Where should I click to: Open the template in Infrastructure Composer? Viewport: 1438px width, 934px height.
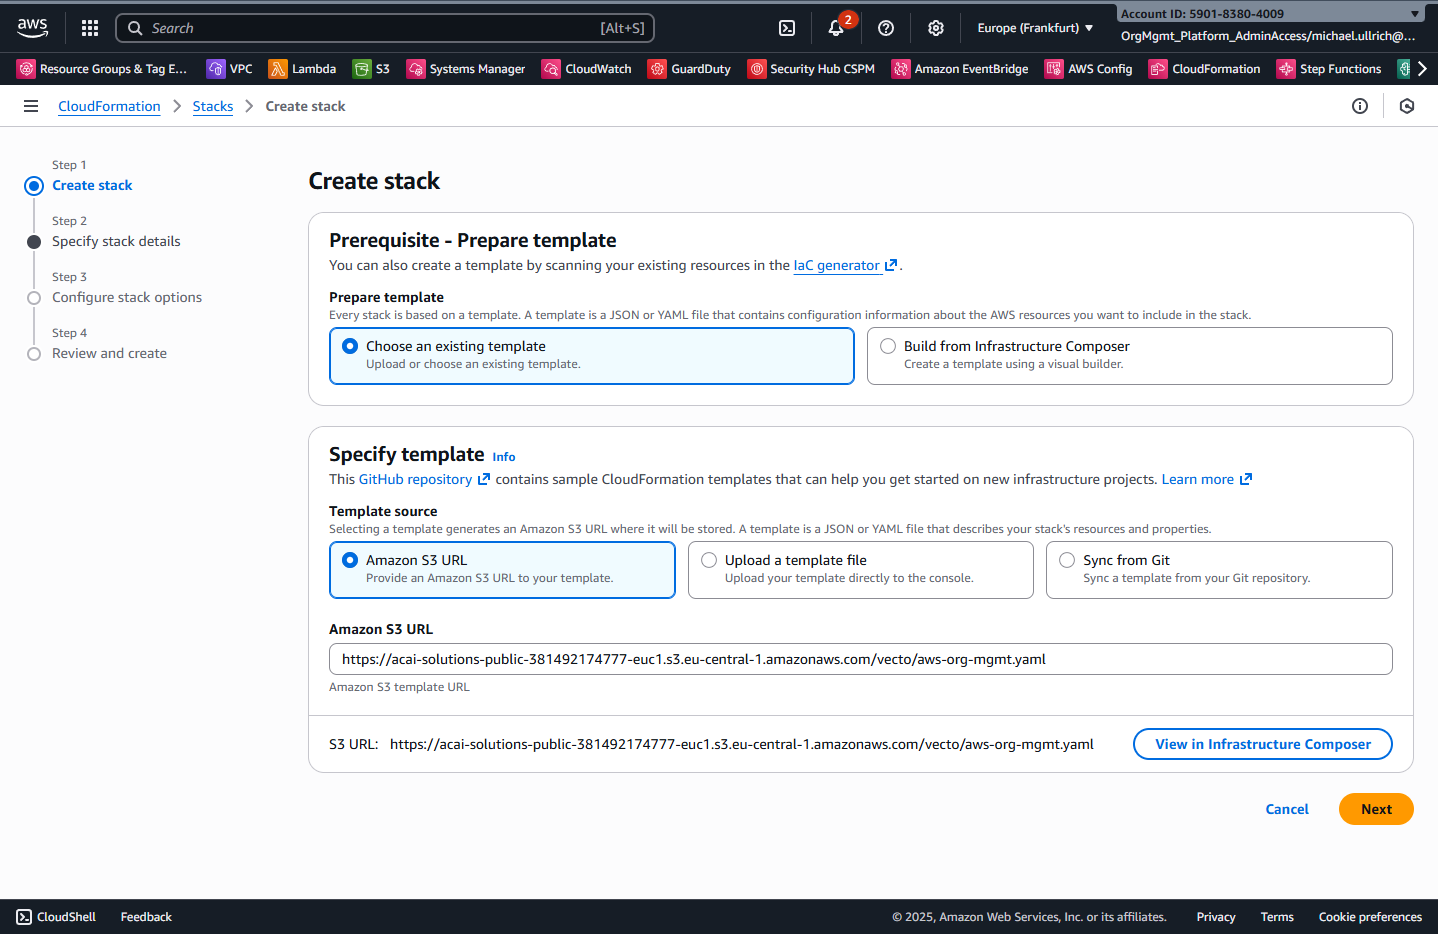[1262, 744]
